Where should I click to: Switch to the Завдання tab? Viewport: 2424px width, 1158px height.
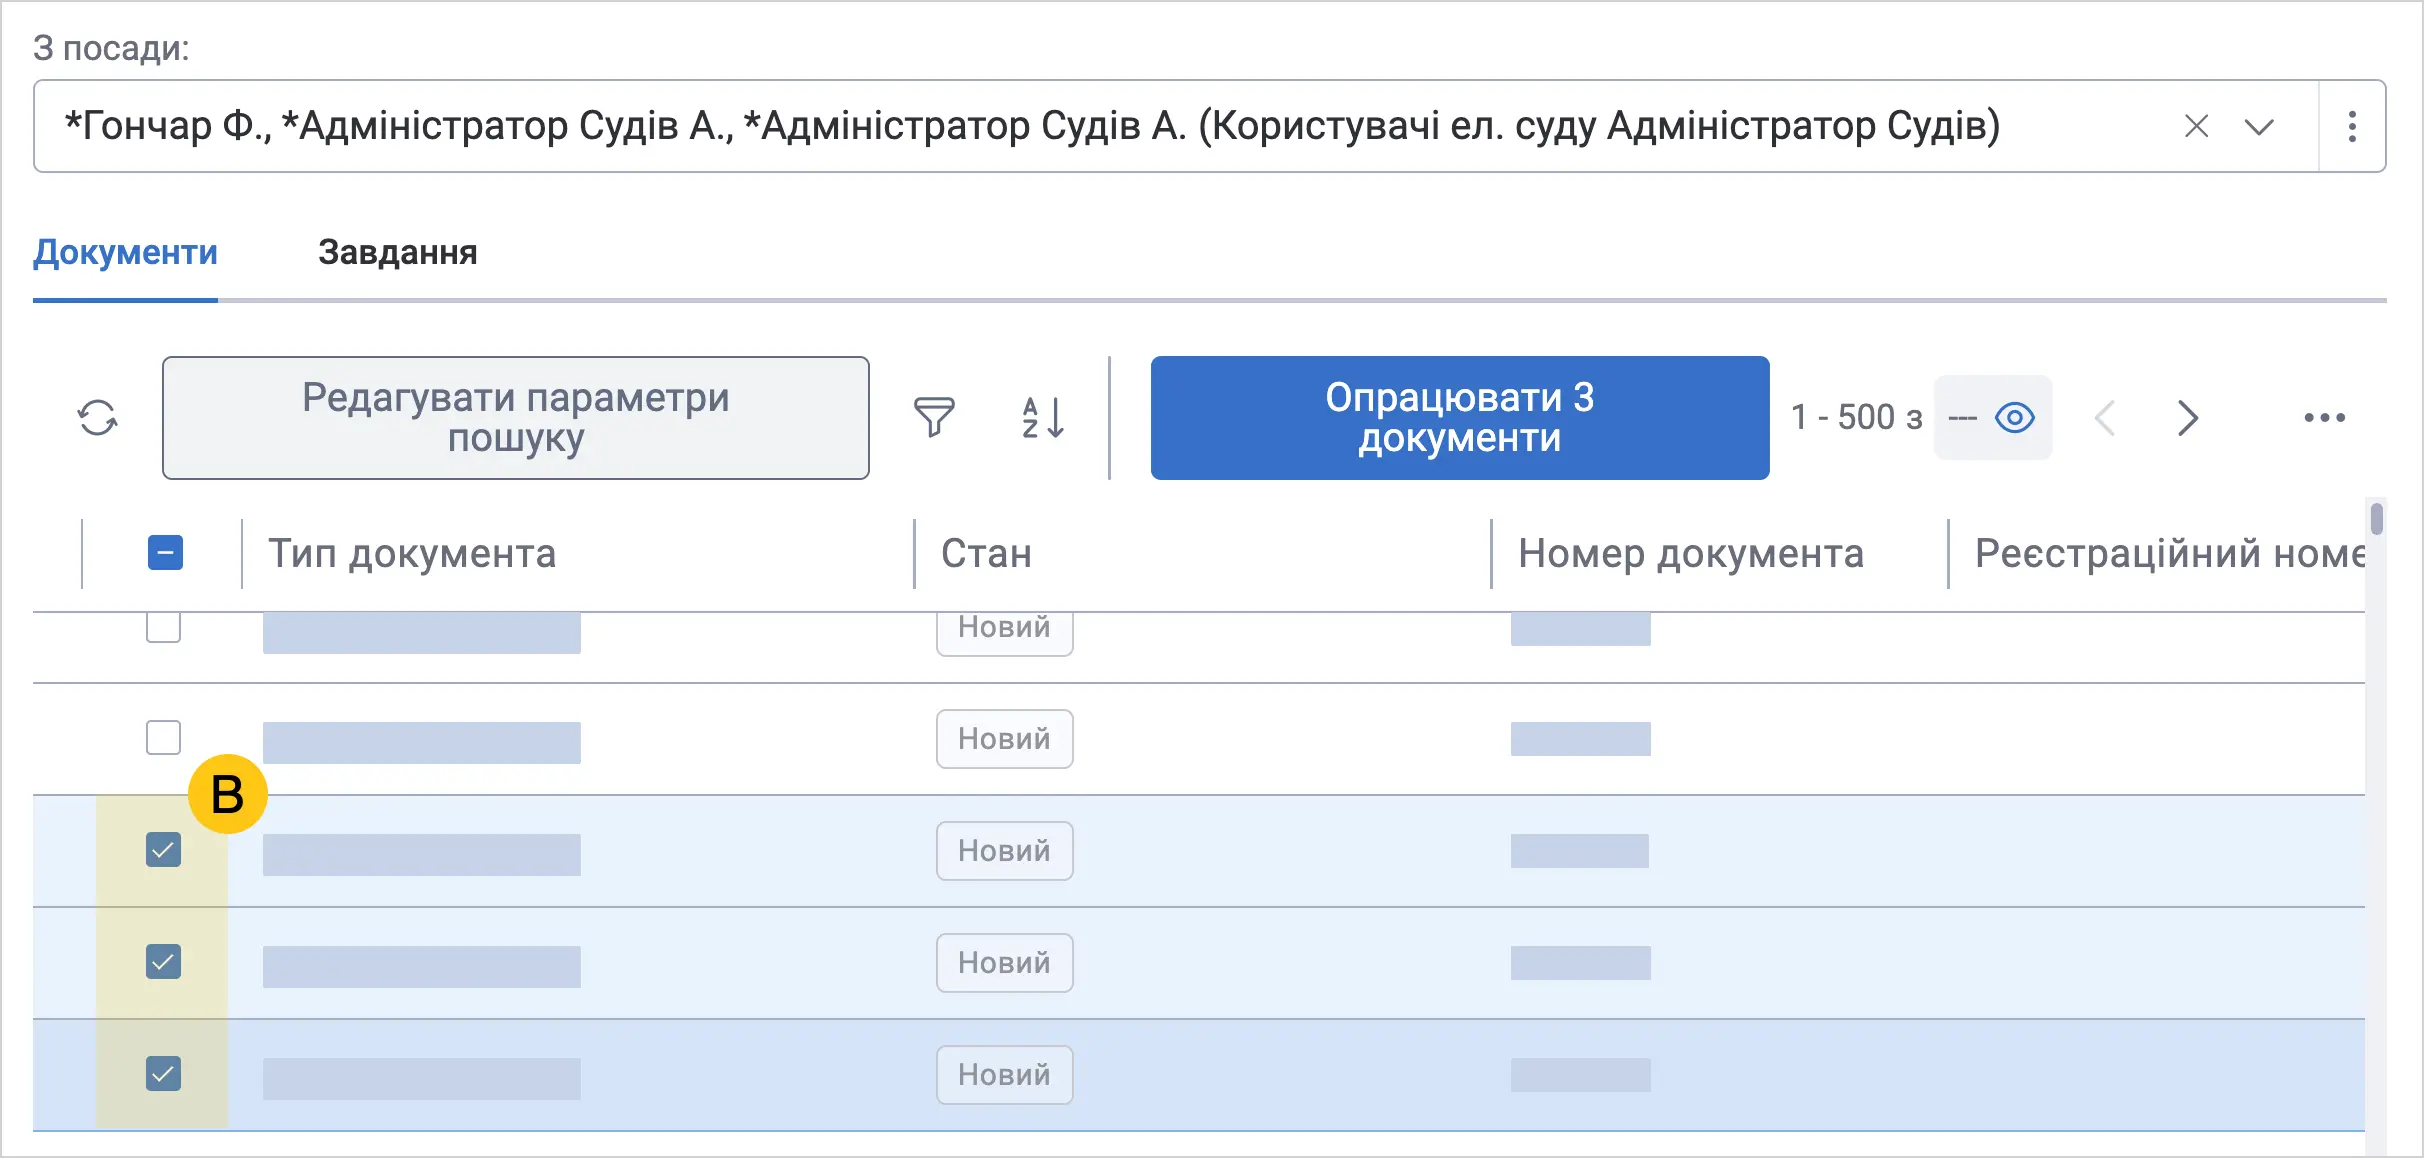[398, 252]
